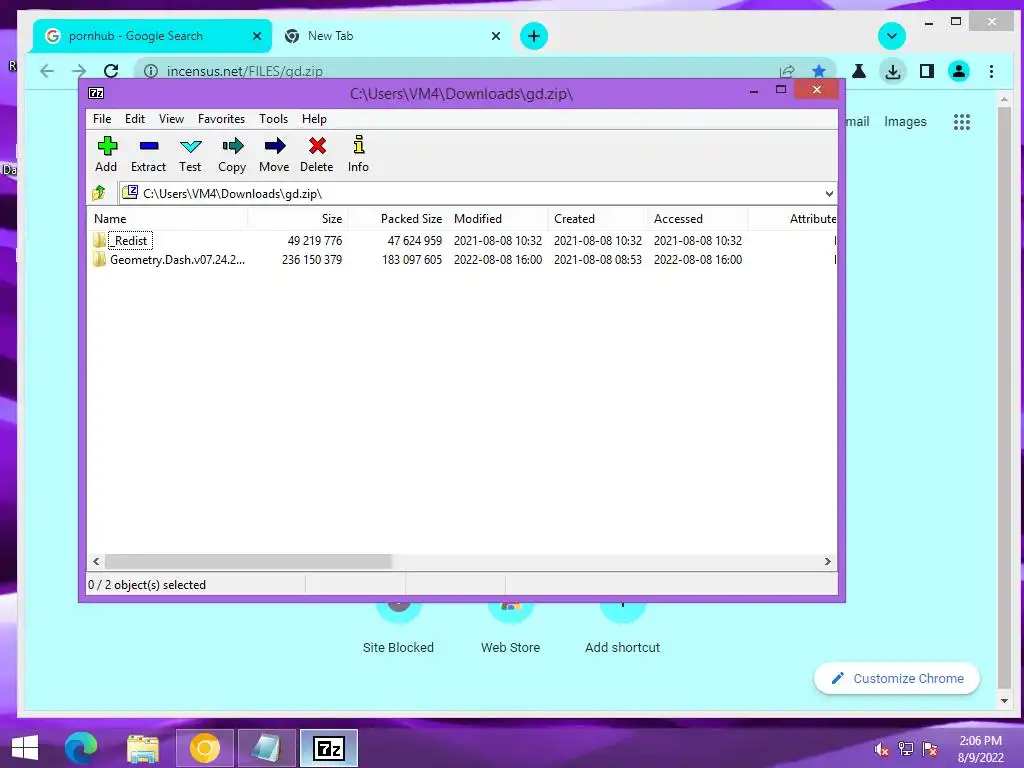Share this page from address bar

point(787,71)
